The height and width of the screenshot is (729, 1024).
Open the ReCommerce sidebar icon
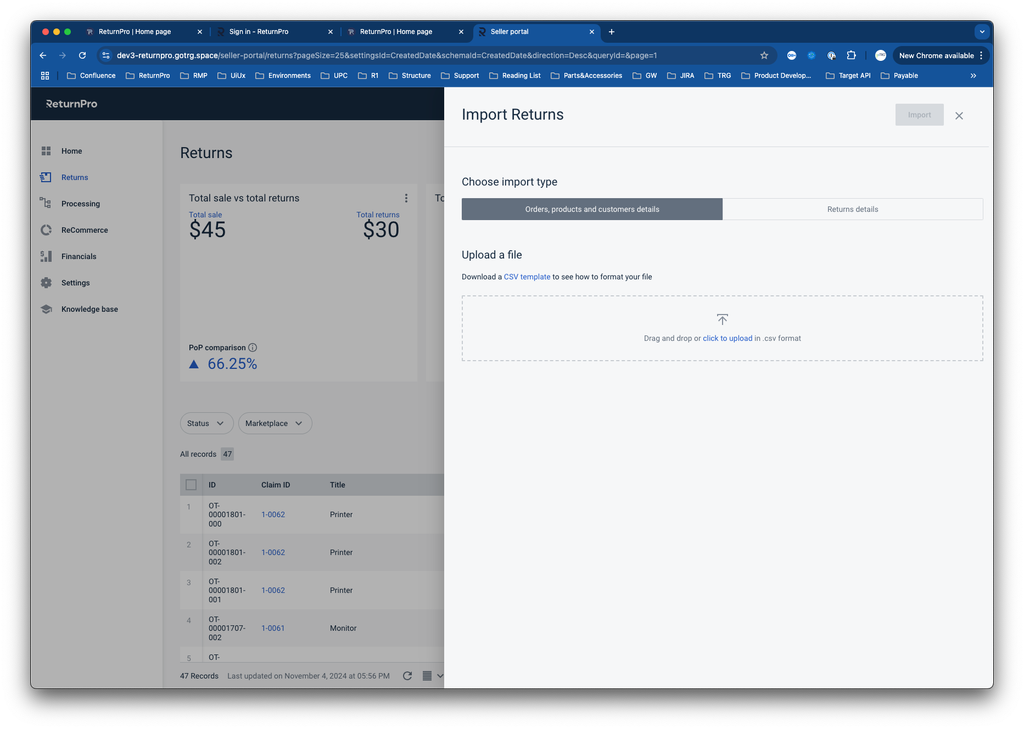pos(46,230)
